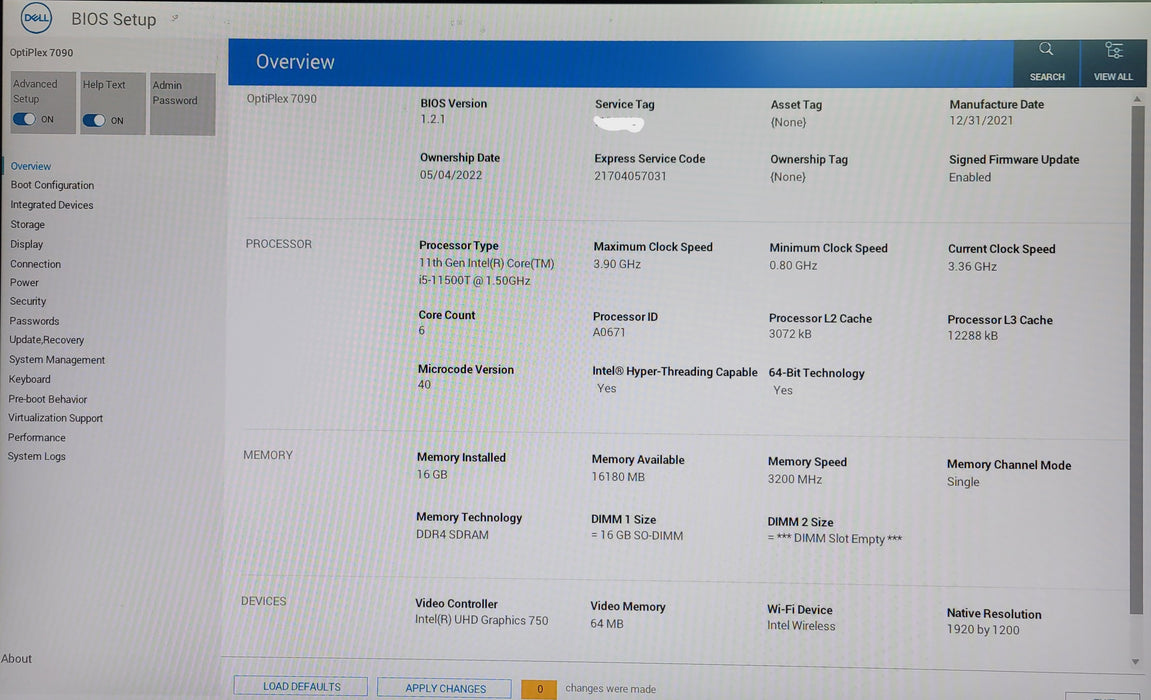Click the APPLY CHANGES button

(445, 688)
